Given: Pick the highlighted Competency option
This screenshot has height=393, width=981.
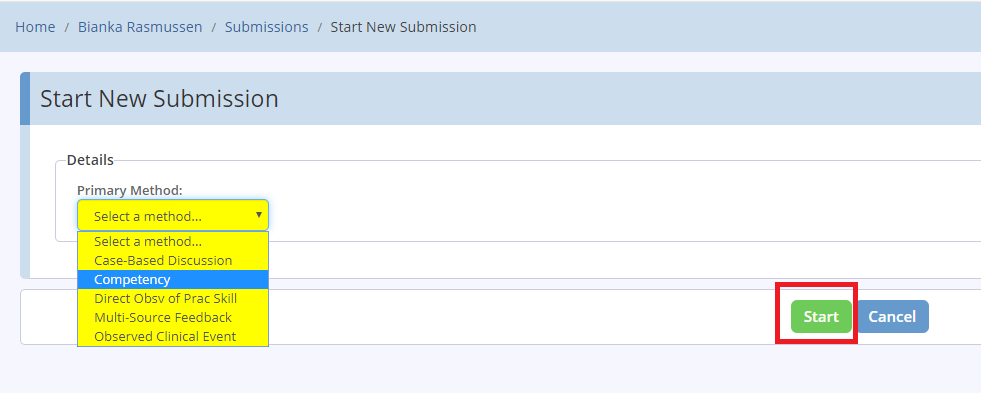Looking at the screenshot, I should (173, 280).
